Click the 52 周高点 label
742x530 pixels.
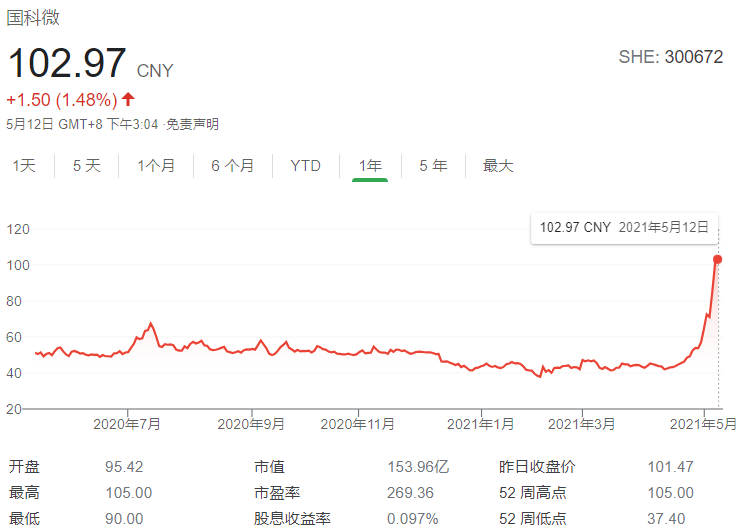[533, 493]
